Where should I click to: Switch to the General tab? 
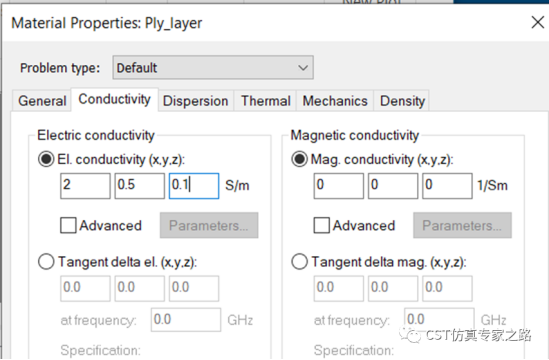[42, 101]
